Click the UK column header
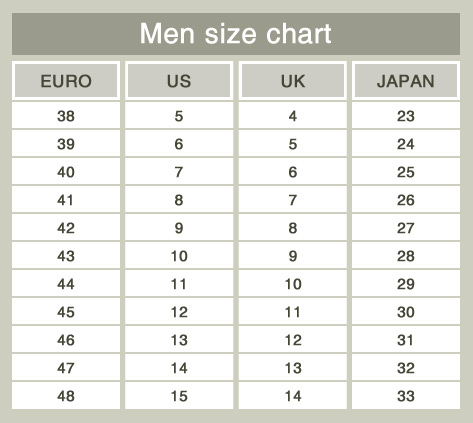 pos(293,81)
